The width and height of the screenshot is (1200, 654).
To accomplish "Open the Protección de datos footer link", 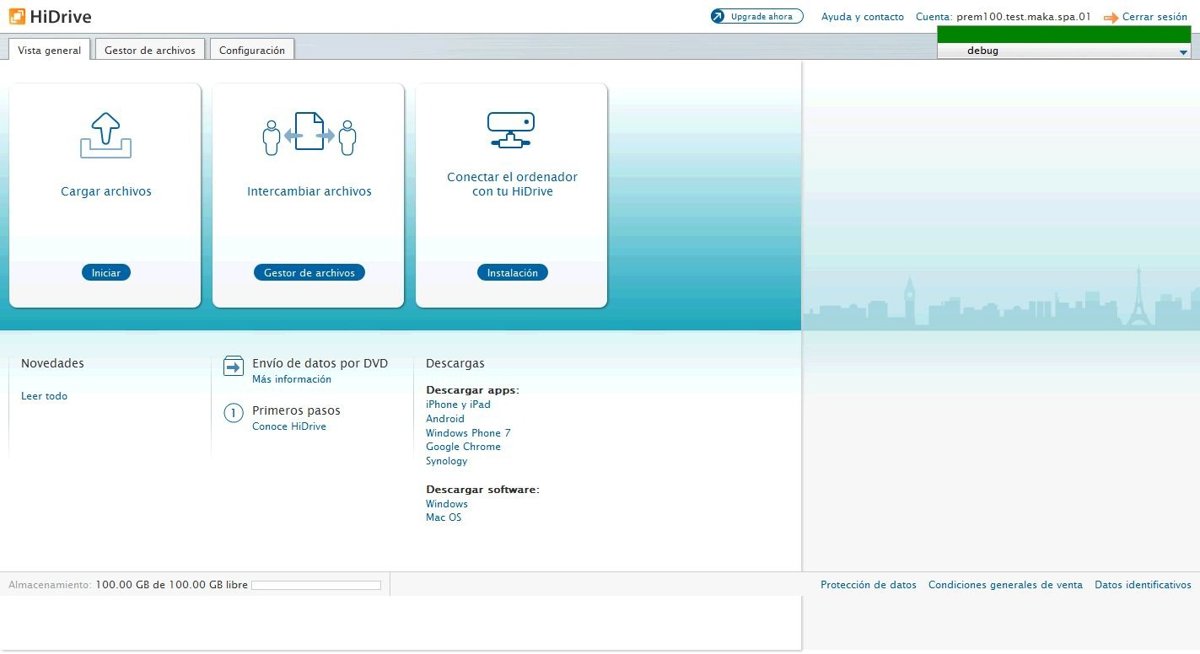I will click(868, 585).
